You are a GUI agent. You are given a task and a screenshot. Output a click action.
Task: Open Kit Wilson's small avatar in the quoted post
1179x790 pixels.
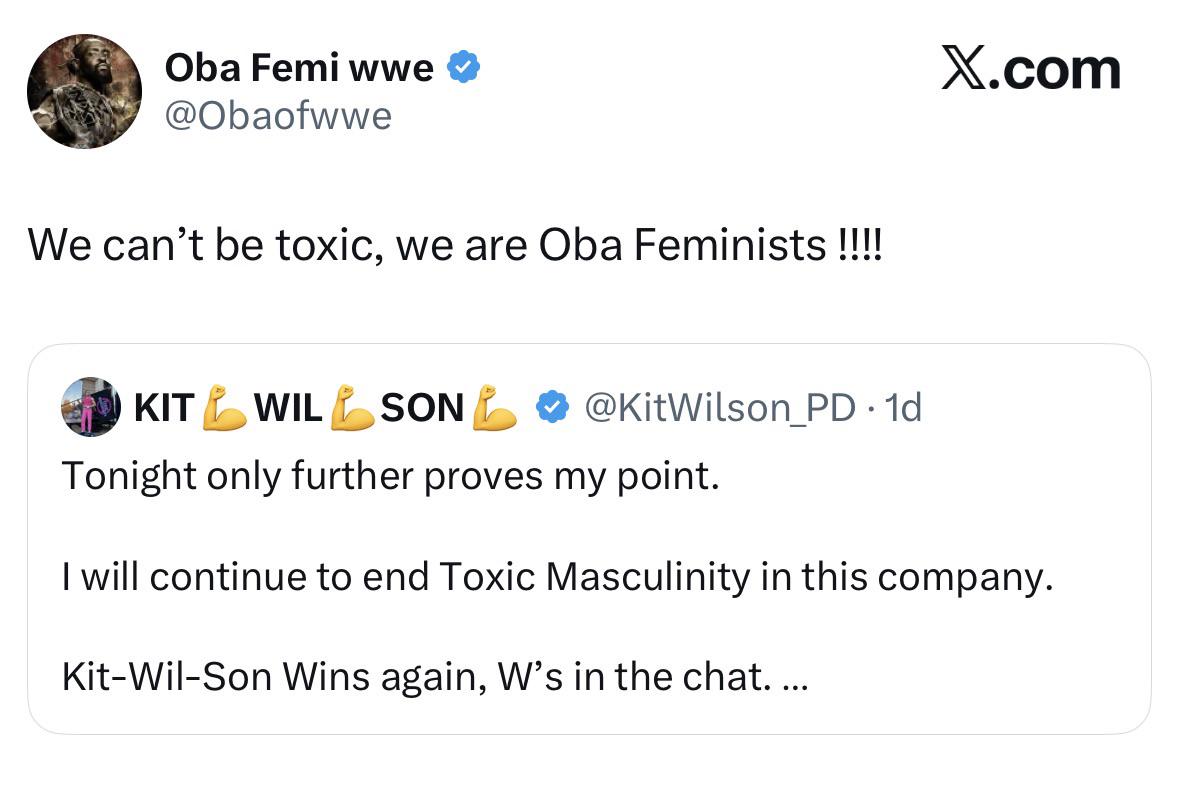pyautogui.click(x=91, y=407)
